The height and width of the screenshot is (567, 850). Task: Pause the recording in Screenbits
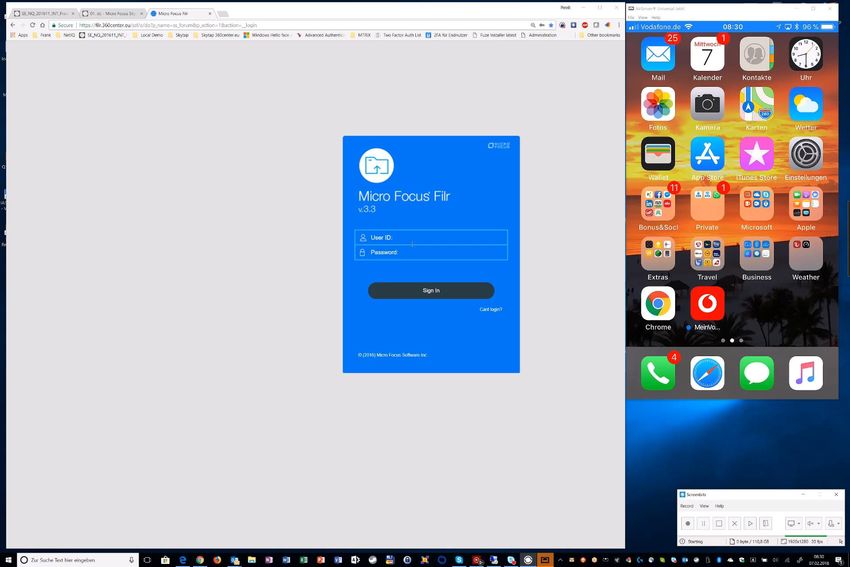703,523
